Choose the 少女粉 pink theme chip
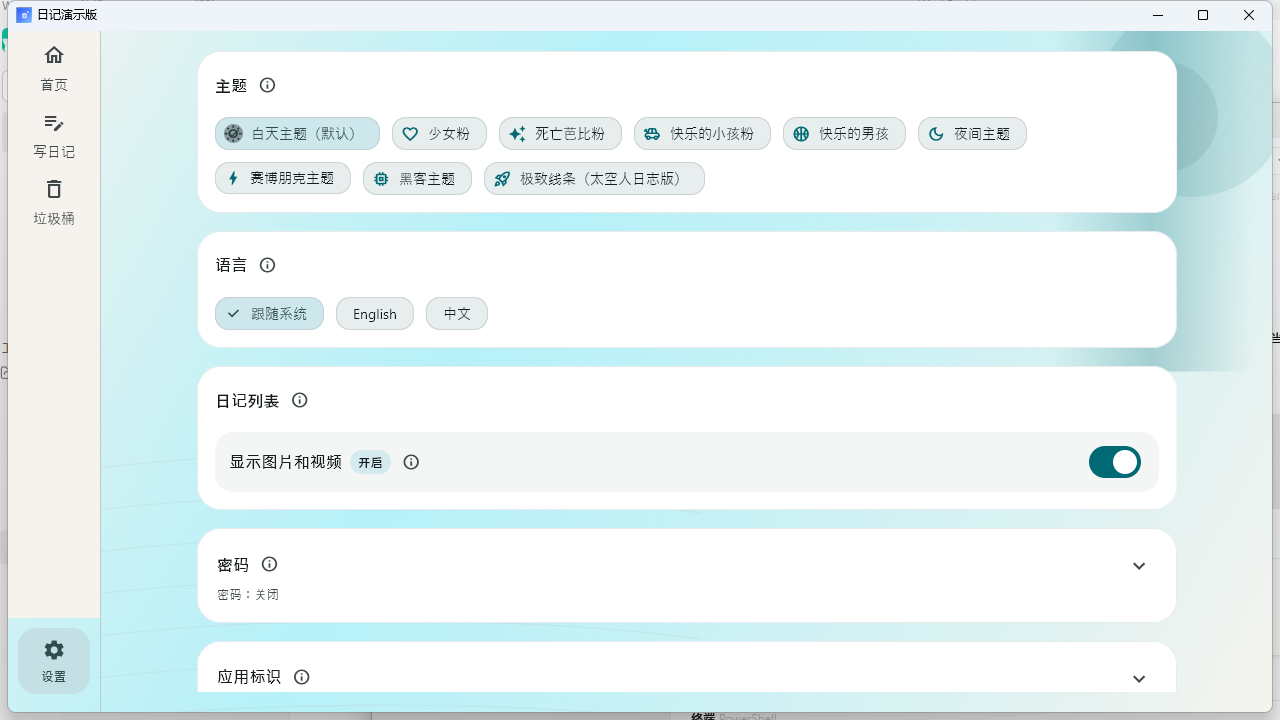This screenshot has width=1280, height=720. point(439,133)
